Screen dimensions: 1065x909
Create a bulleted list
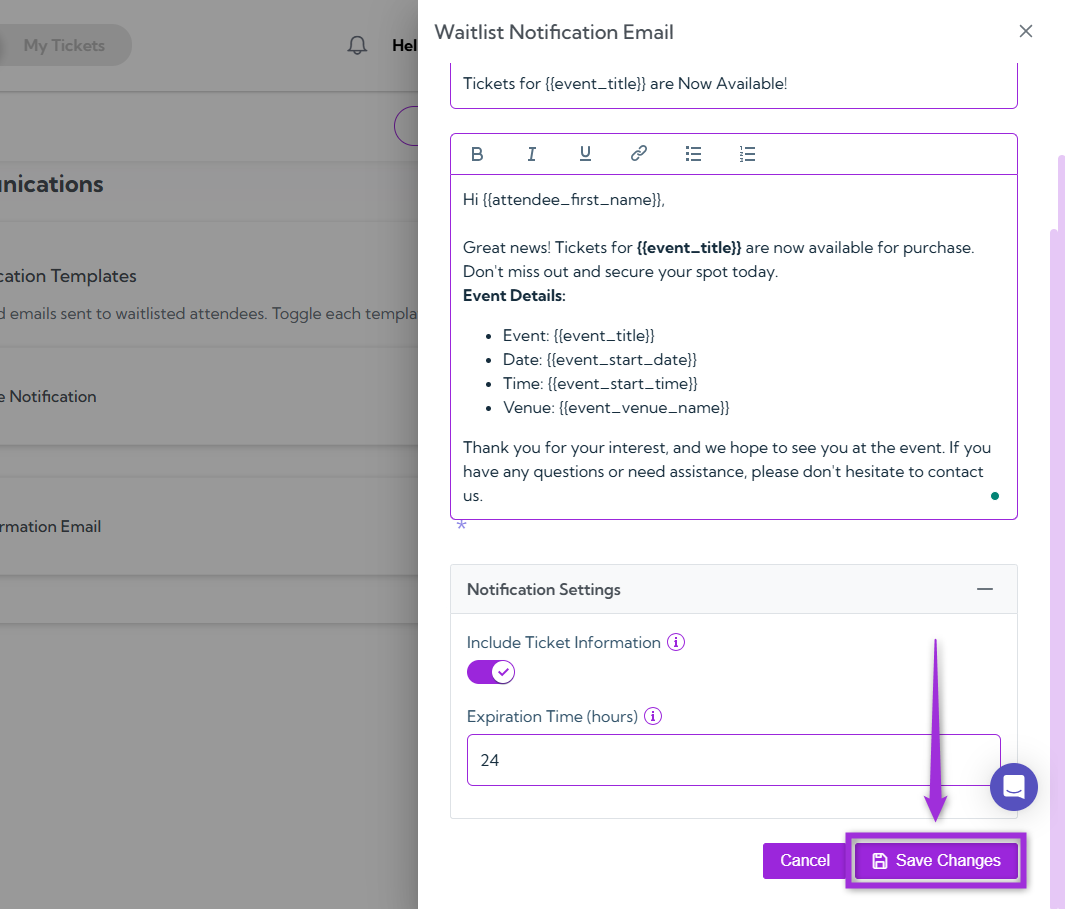693,153
